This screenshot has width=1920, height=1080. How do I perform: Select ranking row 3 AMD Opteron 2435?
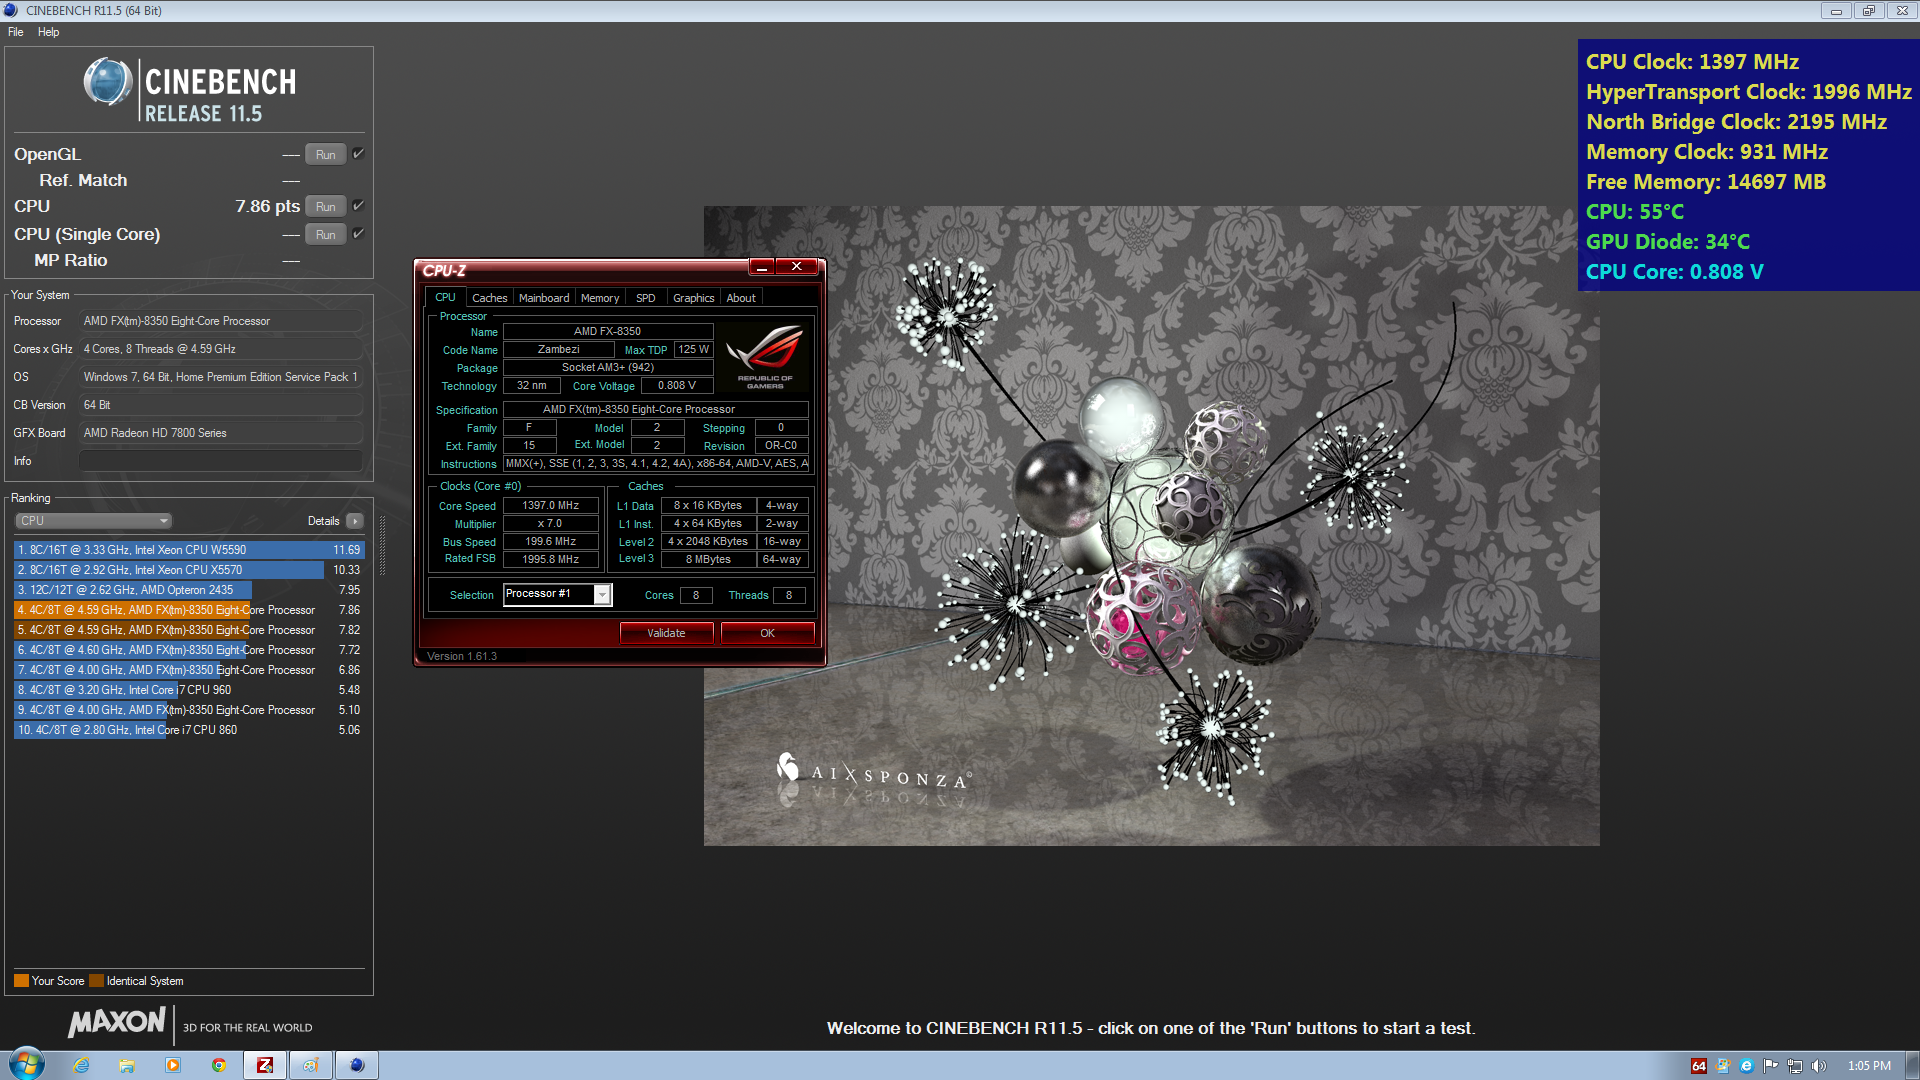coord(189,590)
